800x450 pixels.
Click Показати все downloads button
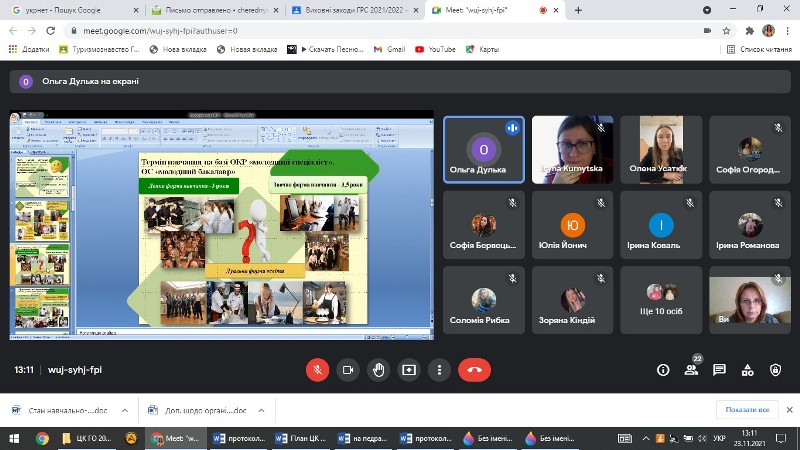pyautogui.click(x=747, y=410)
